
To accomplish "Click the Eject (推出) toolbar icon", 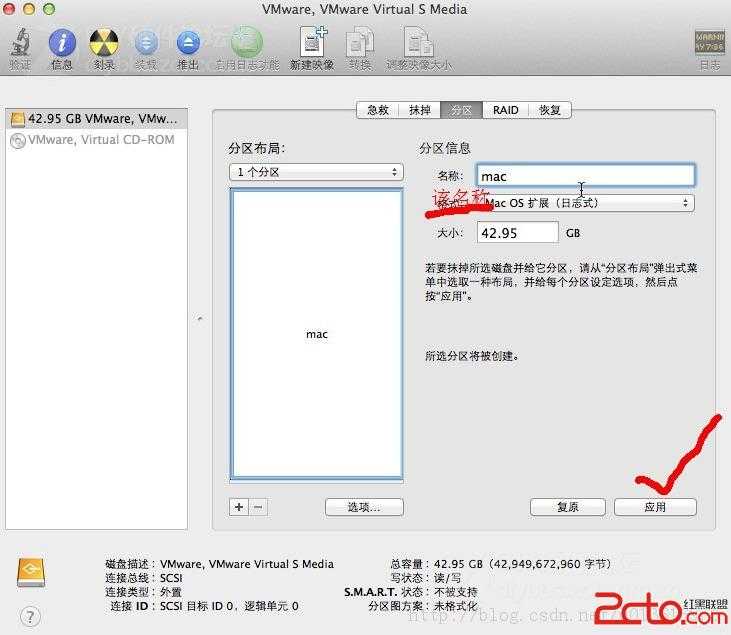I will click(x=188, y=43).
